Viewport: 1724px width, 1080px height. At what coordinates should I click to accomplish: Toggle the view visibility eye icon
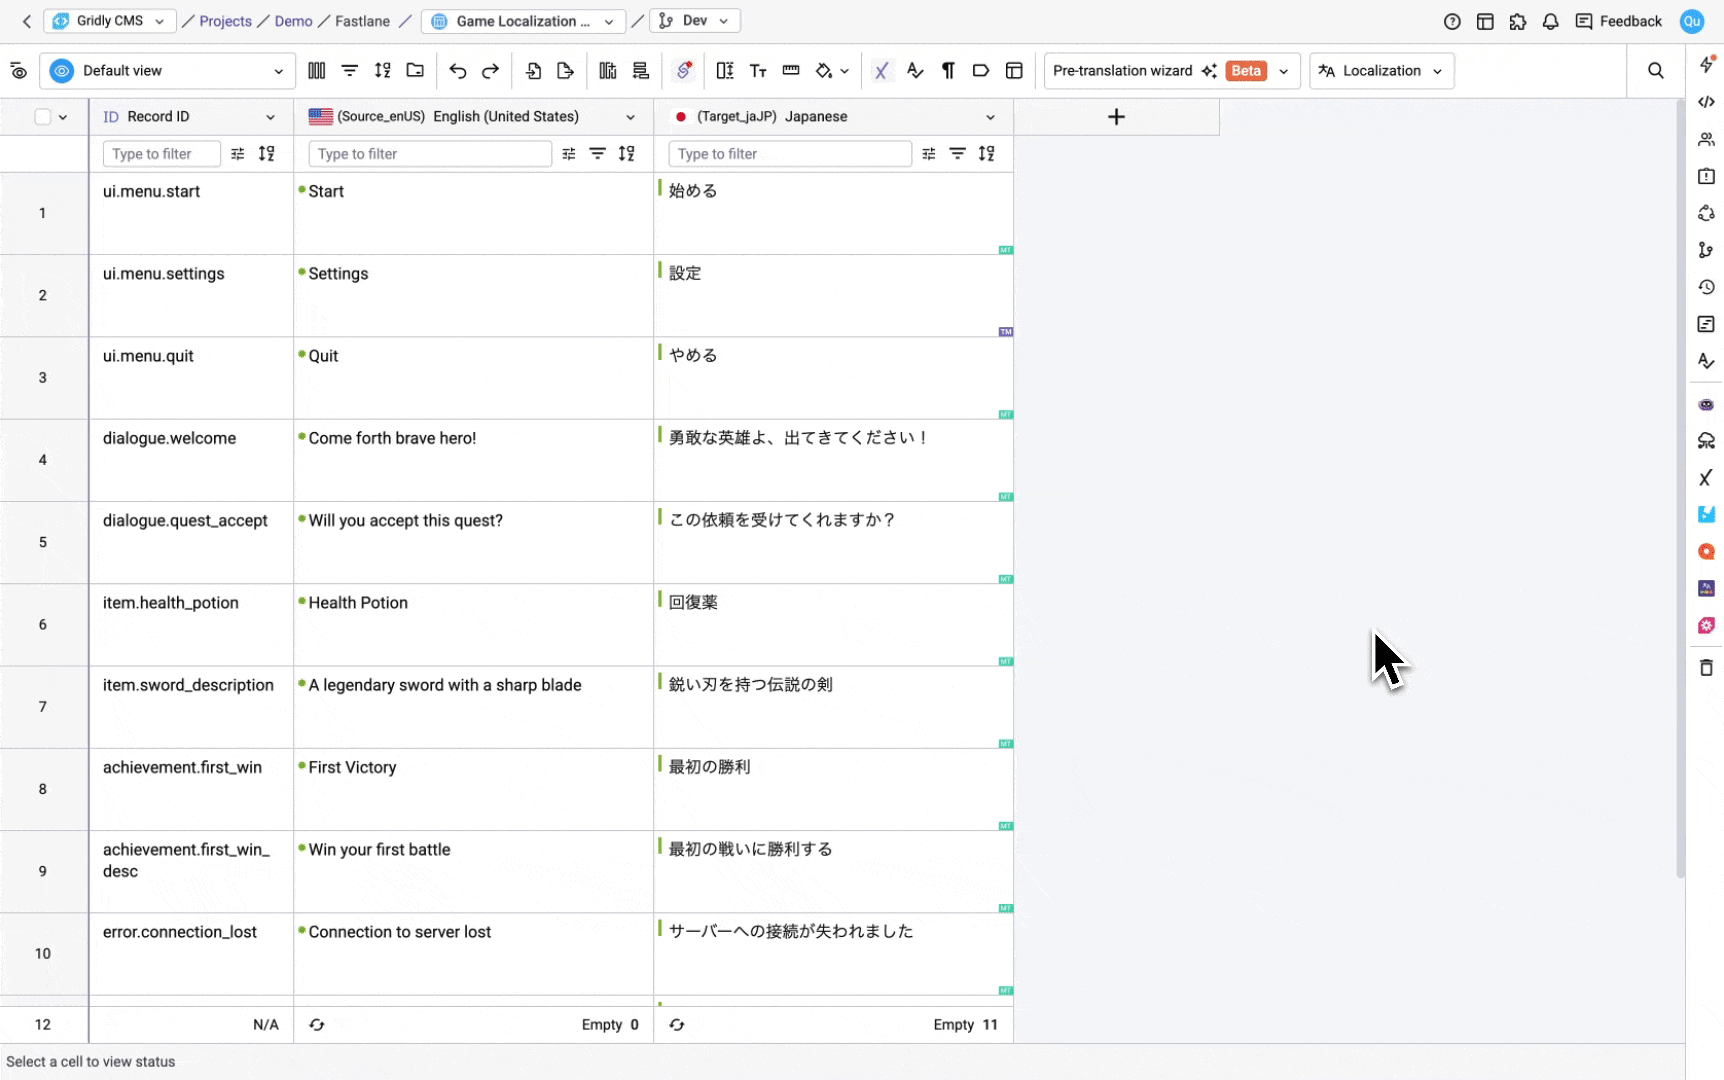(18, 71)
